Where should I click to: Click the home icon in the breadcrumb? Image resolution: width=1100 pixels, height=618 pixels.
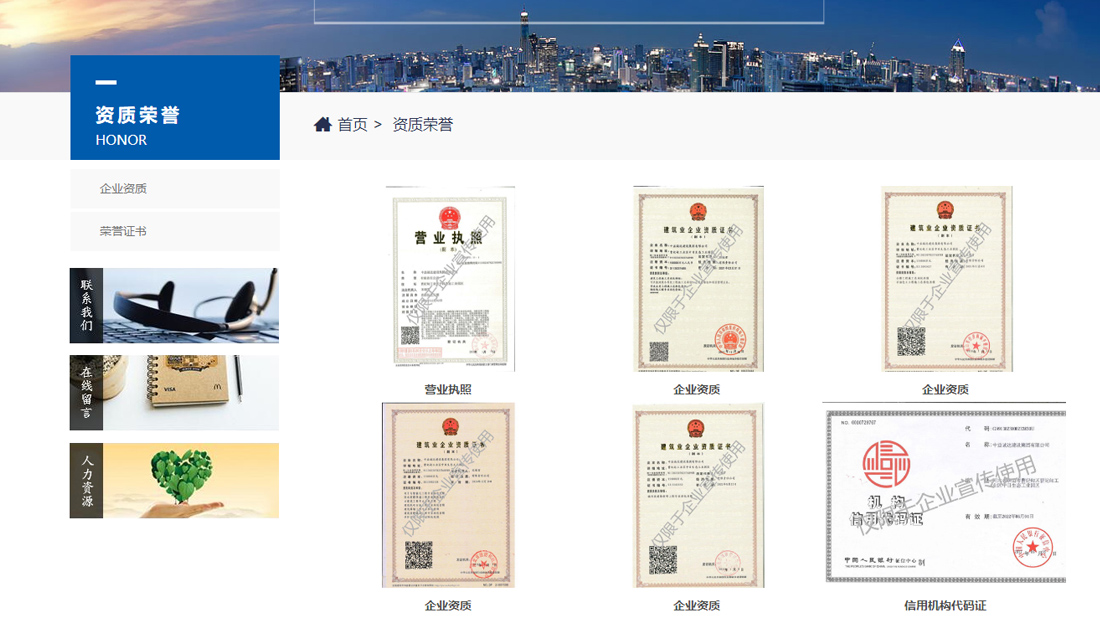pos(322,125)
